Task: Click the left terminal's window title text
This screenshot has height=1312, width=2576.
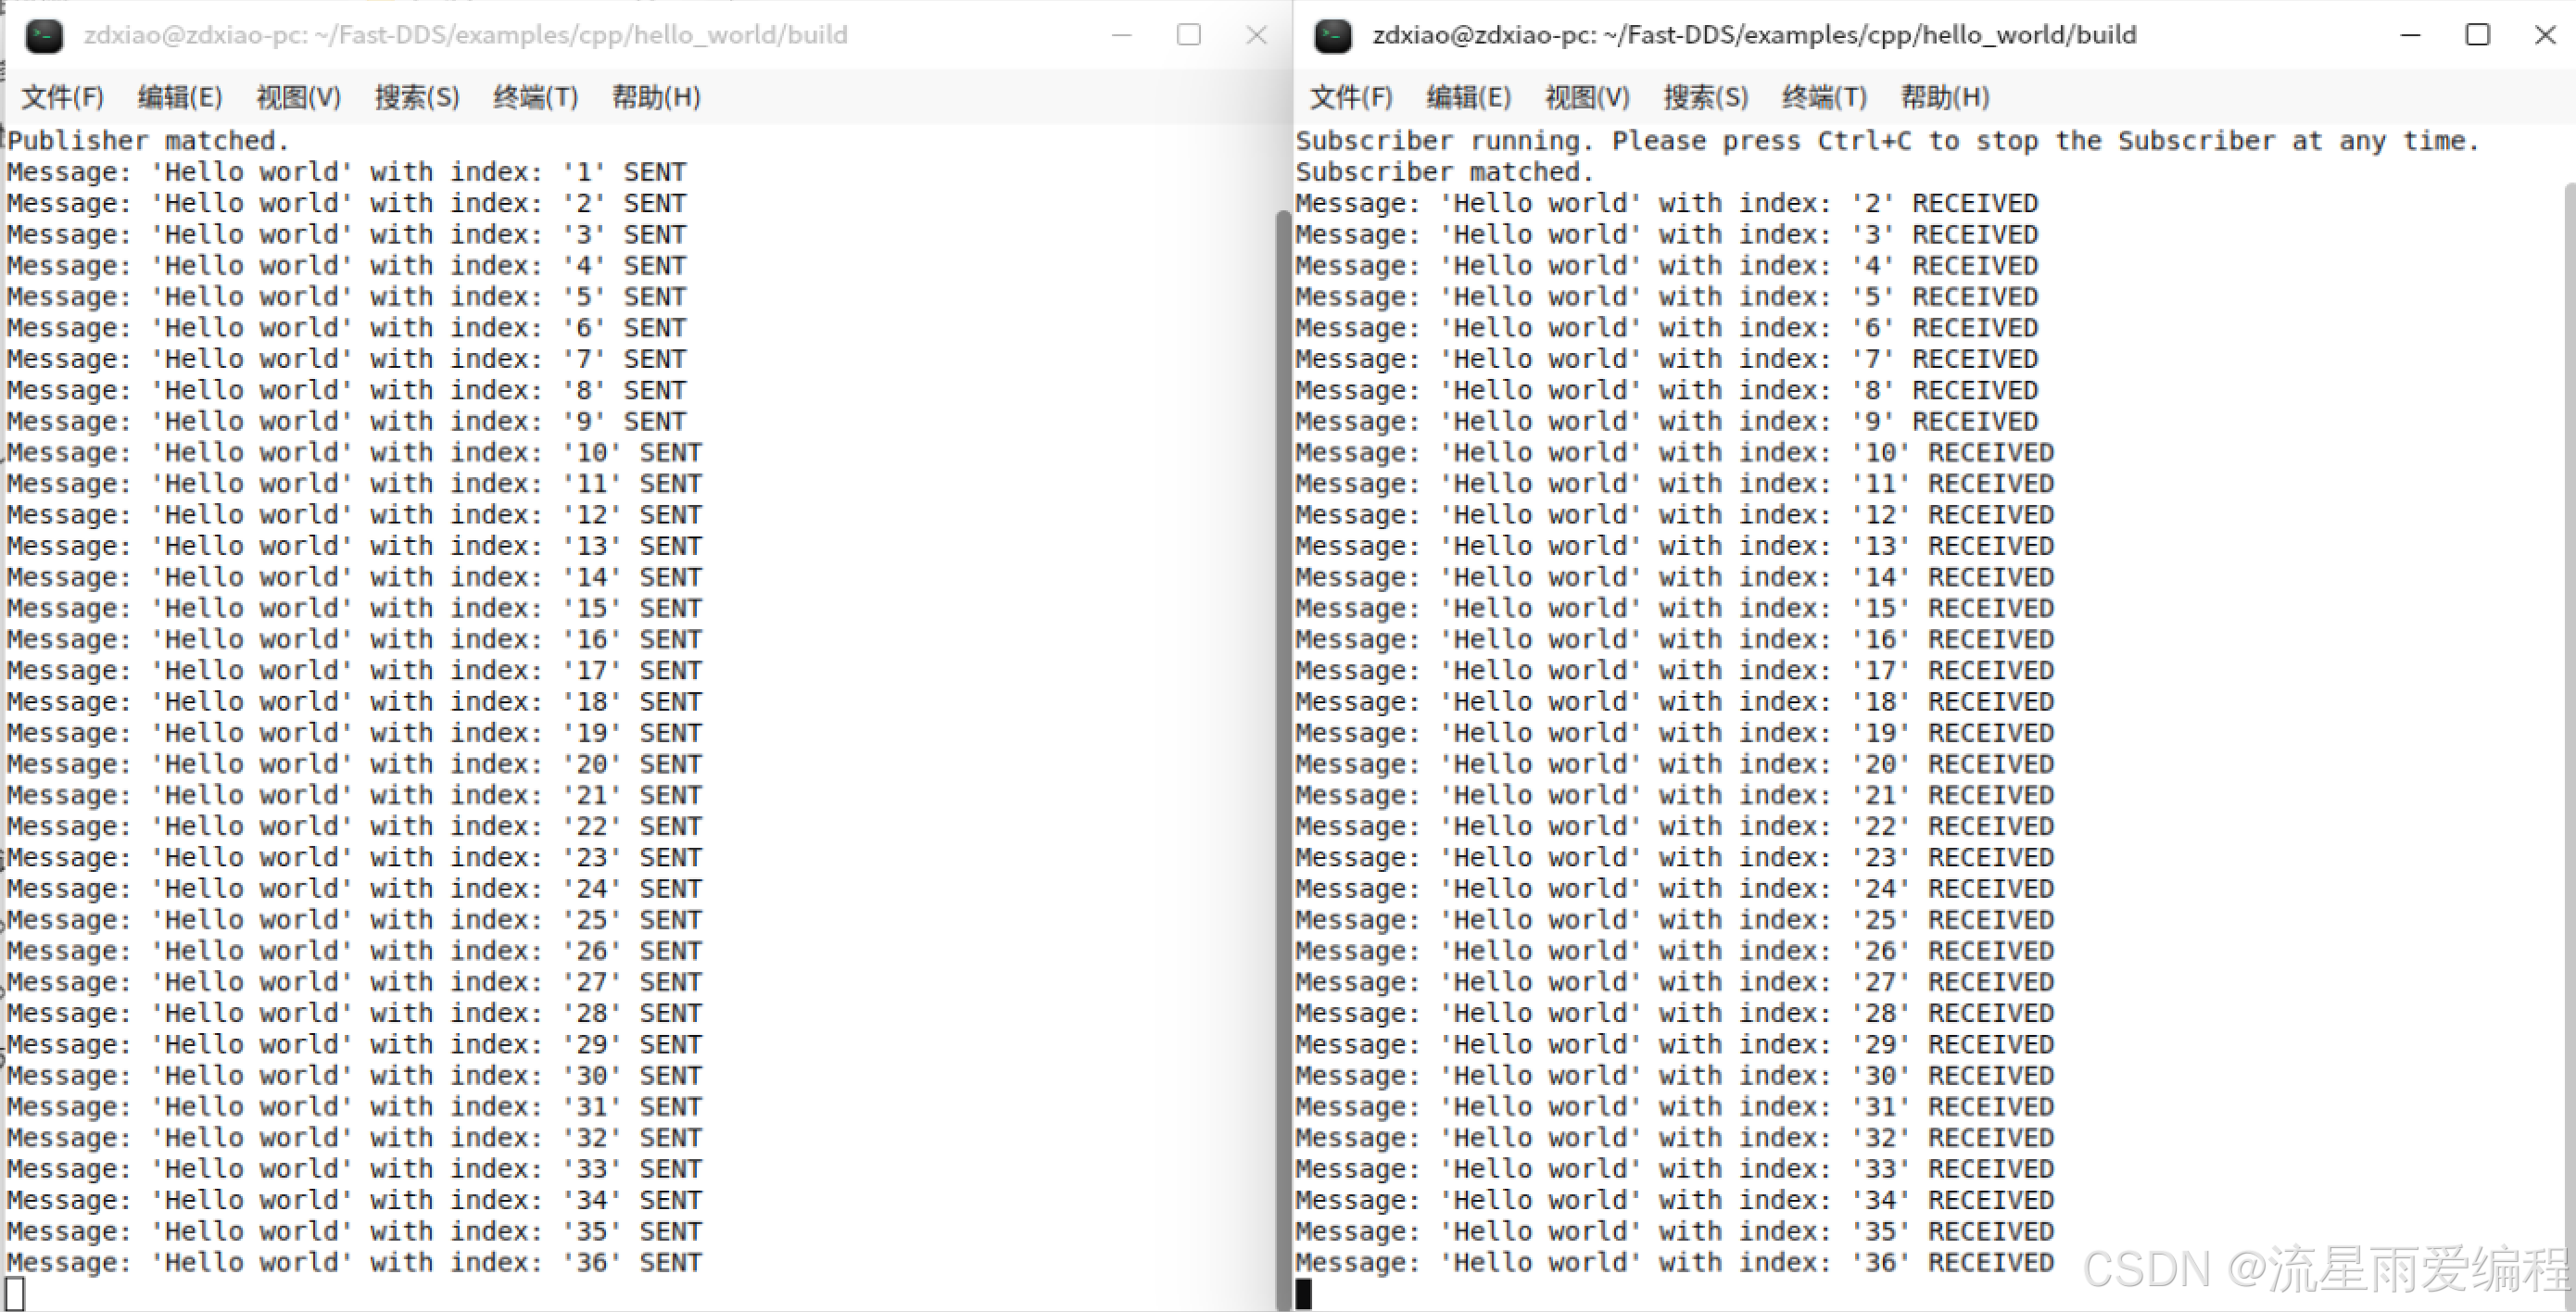Action: [x=465, y=35]
